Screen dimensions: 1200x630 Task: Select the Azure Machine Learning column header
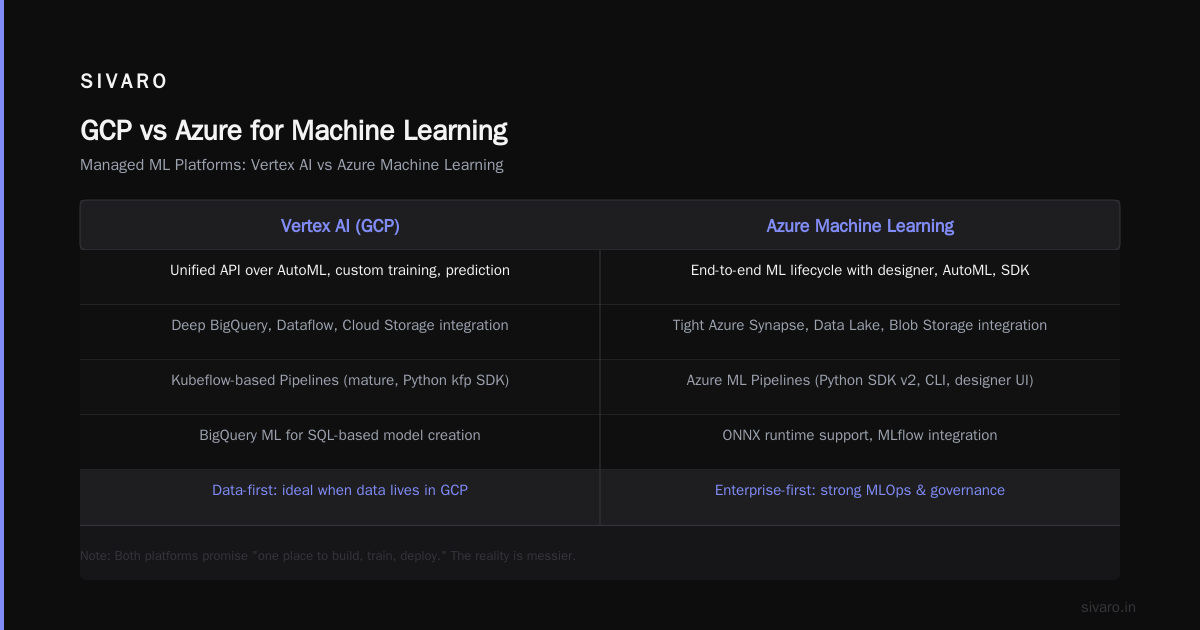coord(860,226)
